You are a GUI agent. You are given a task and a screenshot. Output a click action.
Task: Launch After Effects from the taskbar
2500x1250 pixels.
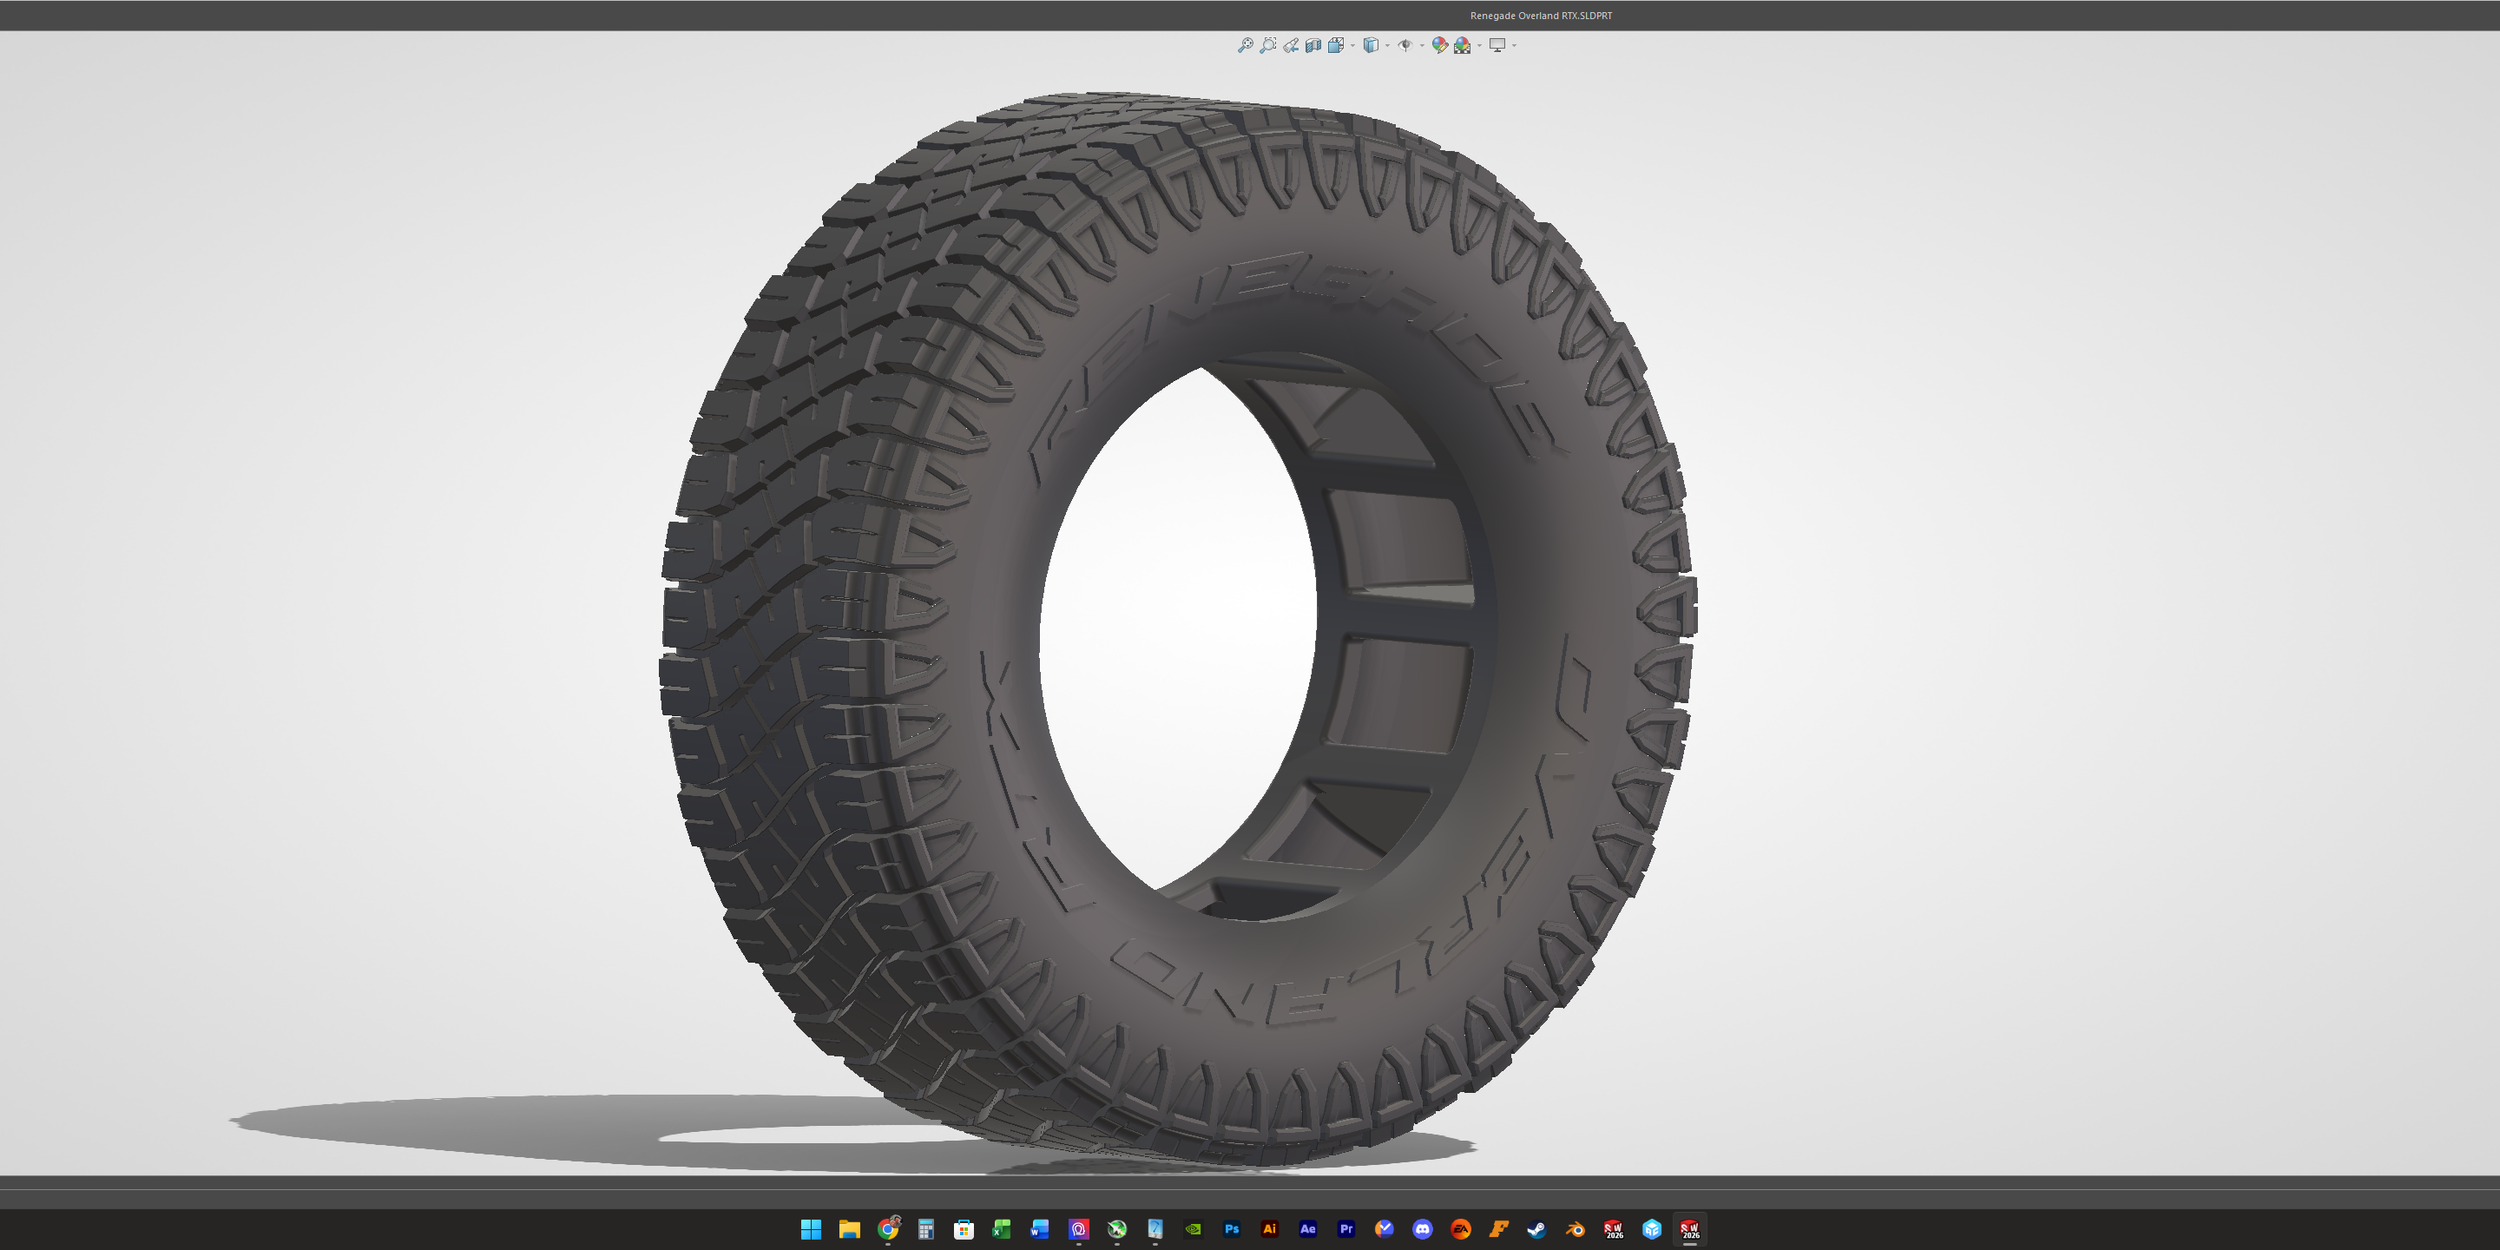point(1308,1229)
